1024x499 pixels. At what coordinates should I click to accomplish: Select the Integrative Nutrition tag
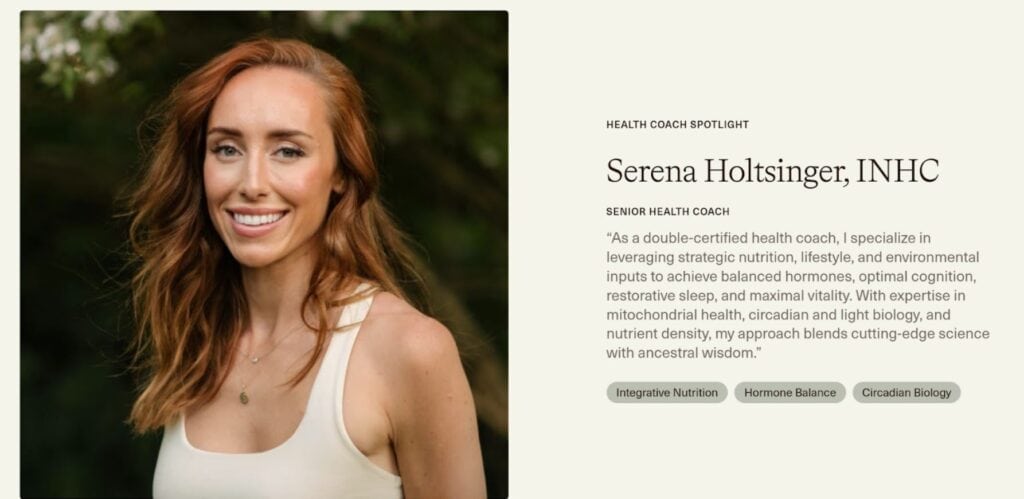667,393
